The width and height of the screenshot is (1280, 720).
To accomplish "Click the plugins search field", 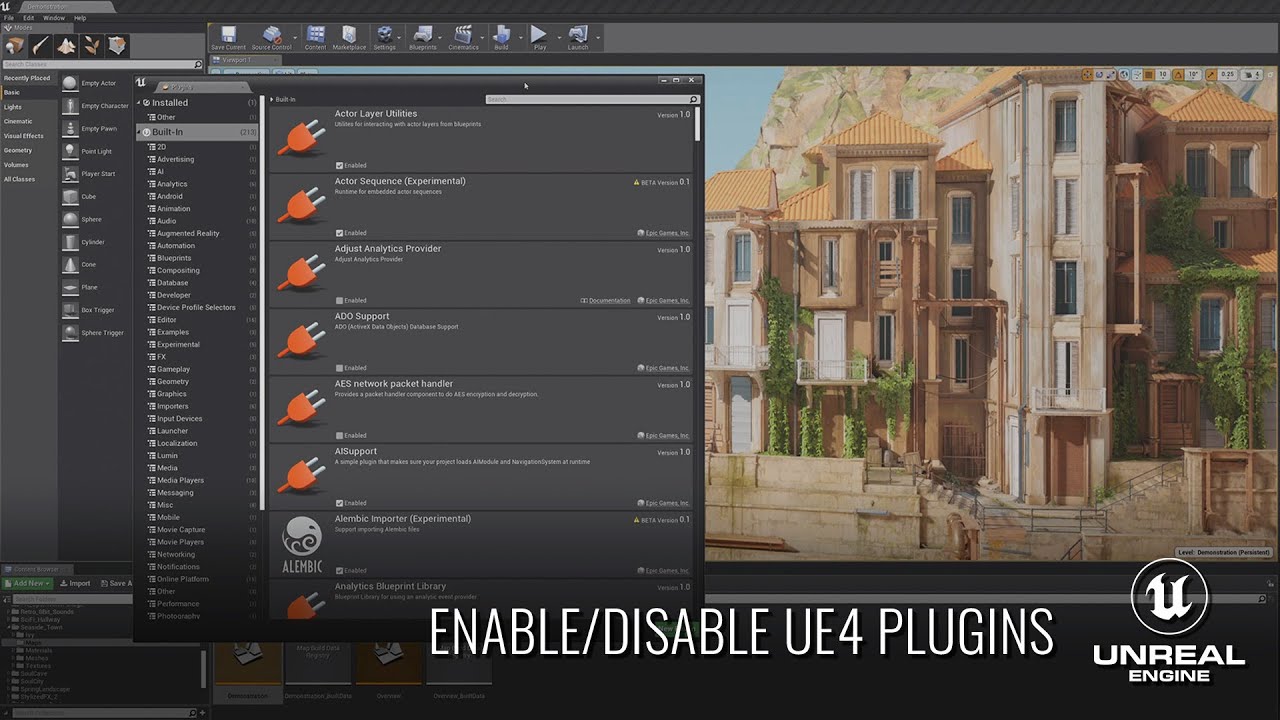I will pos(592,100).
